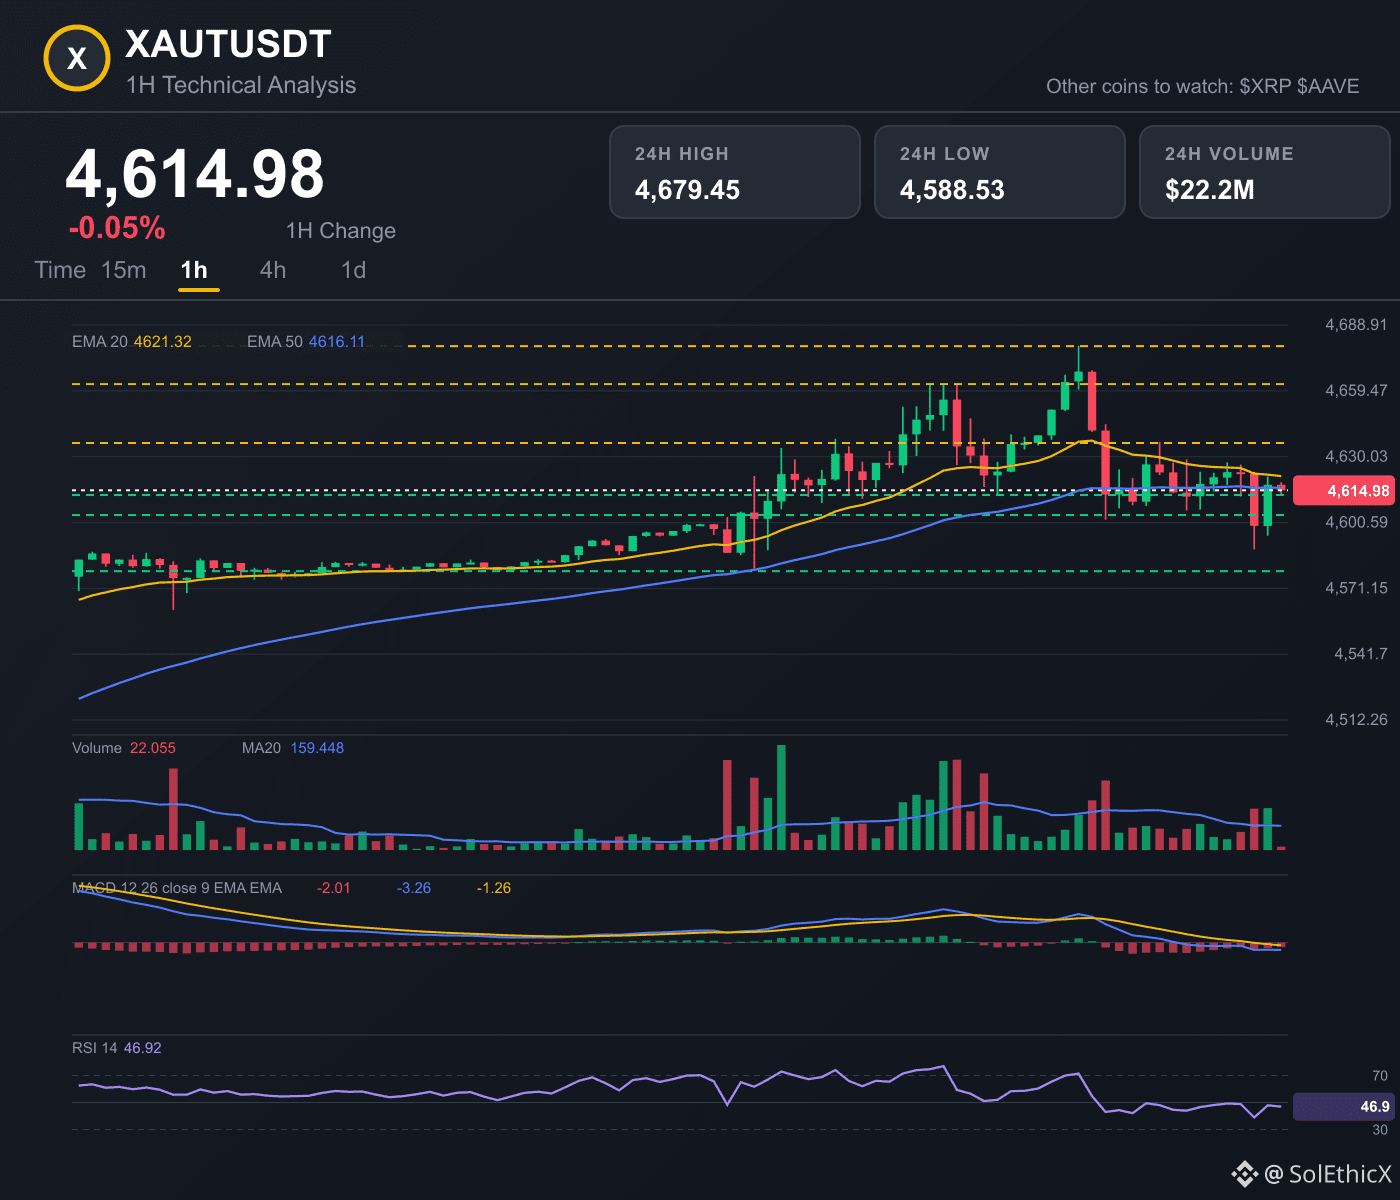Click the Volume value 22.055
Image resolution: width=1400 pixels, height=1200 pixels.
pos(153,748)
